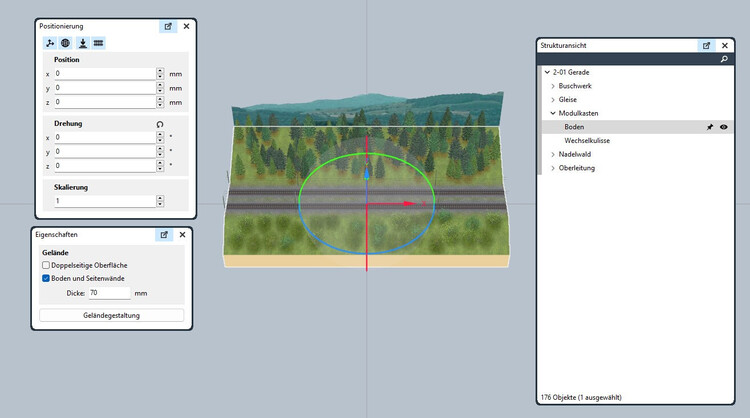
Task: Open search in Strukturansicht with magnifier icon
Action: pyautogui.click(x=724, y=59)
